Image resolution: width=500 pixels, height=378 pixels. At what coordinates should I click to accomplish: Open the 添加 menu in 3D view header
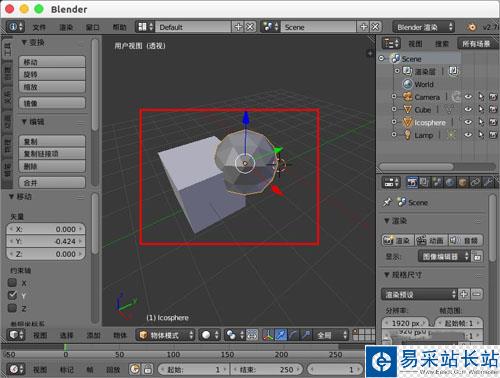(93, 335)
